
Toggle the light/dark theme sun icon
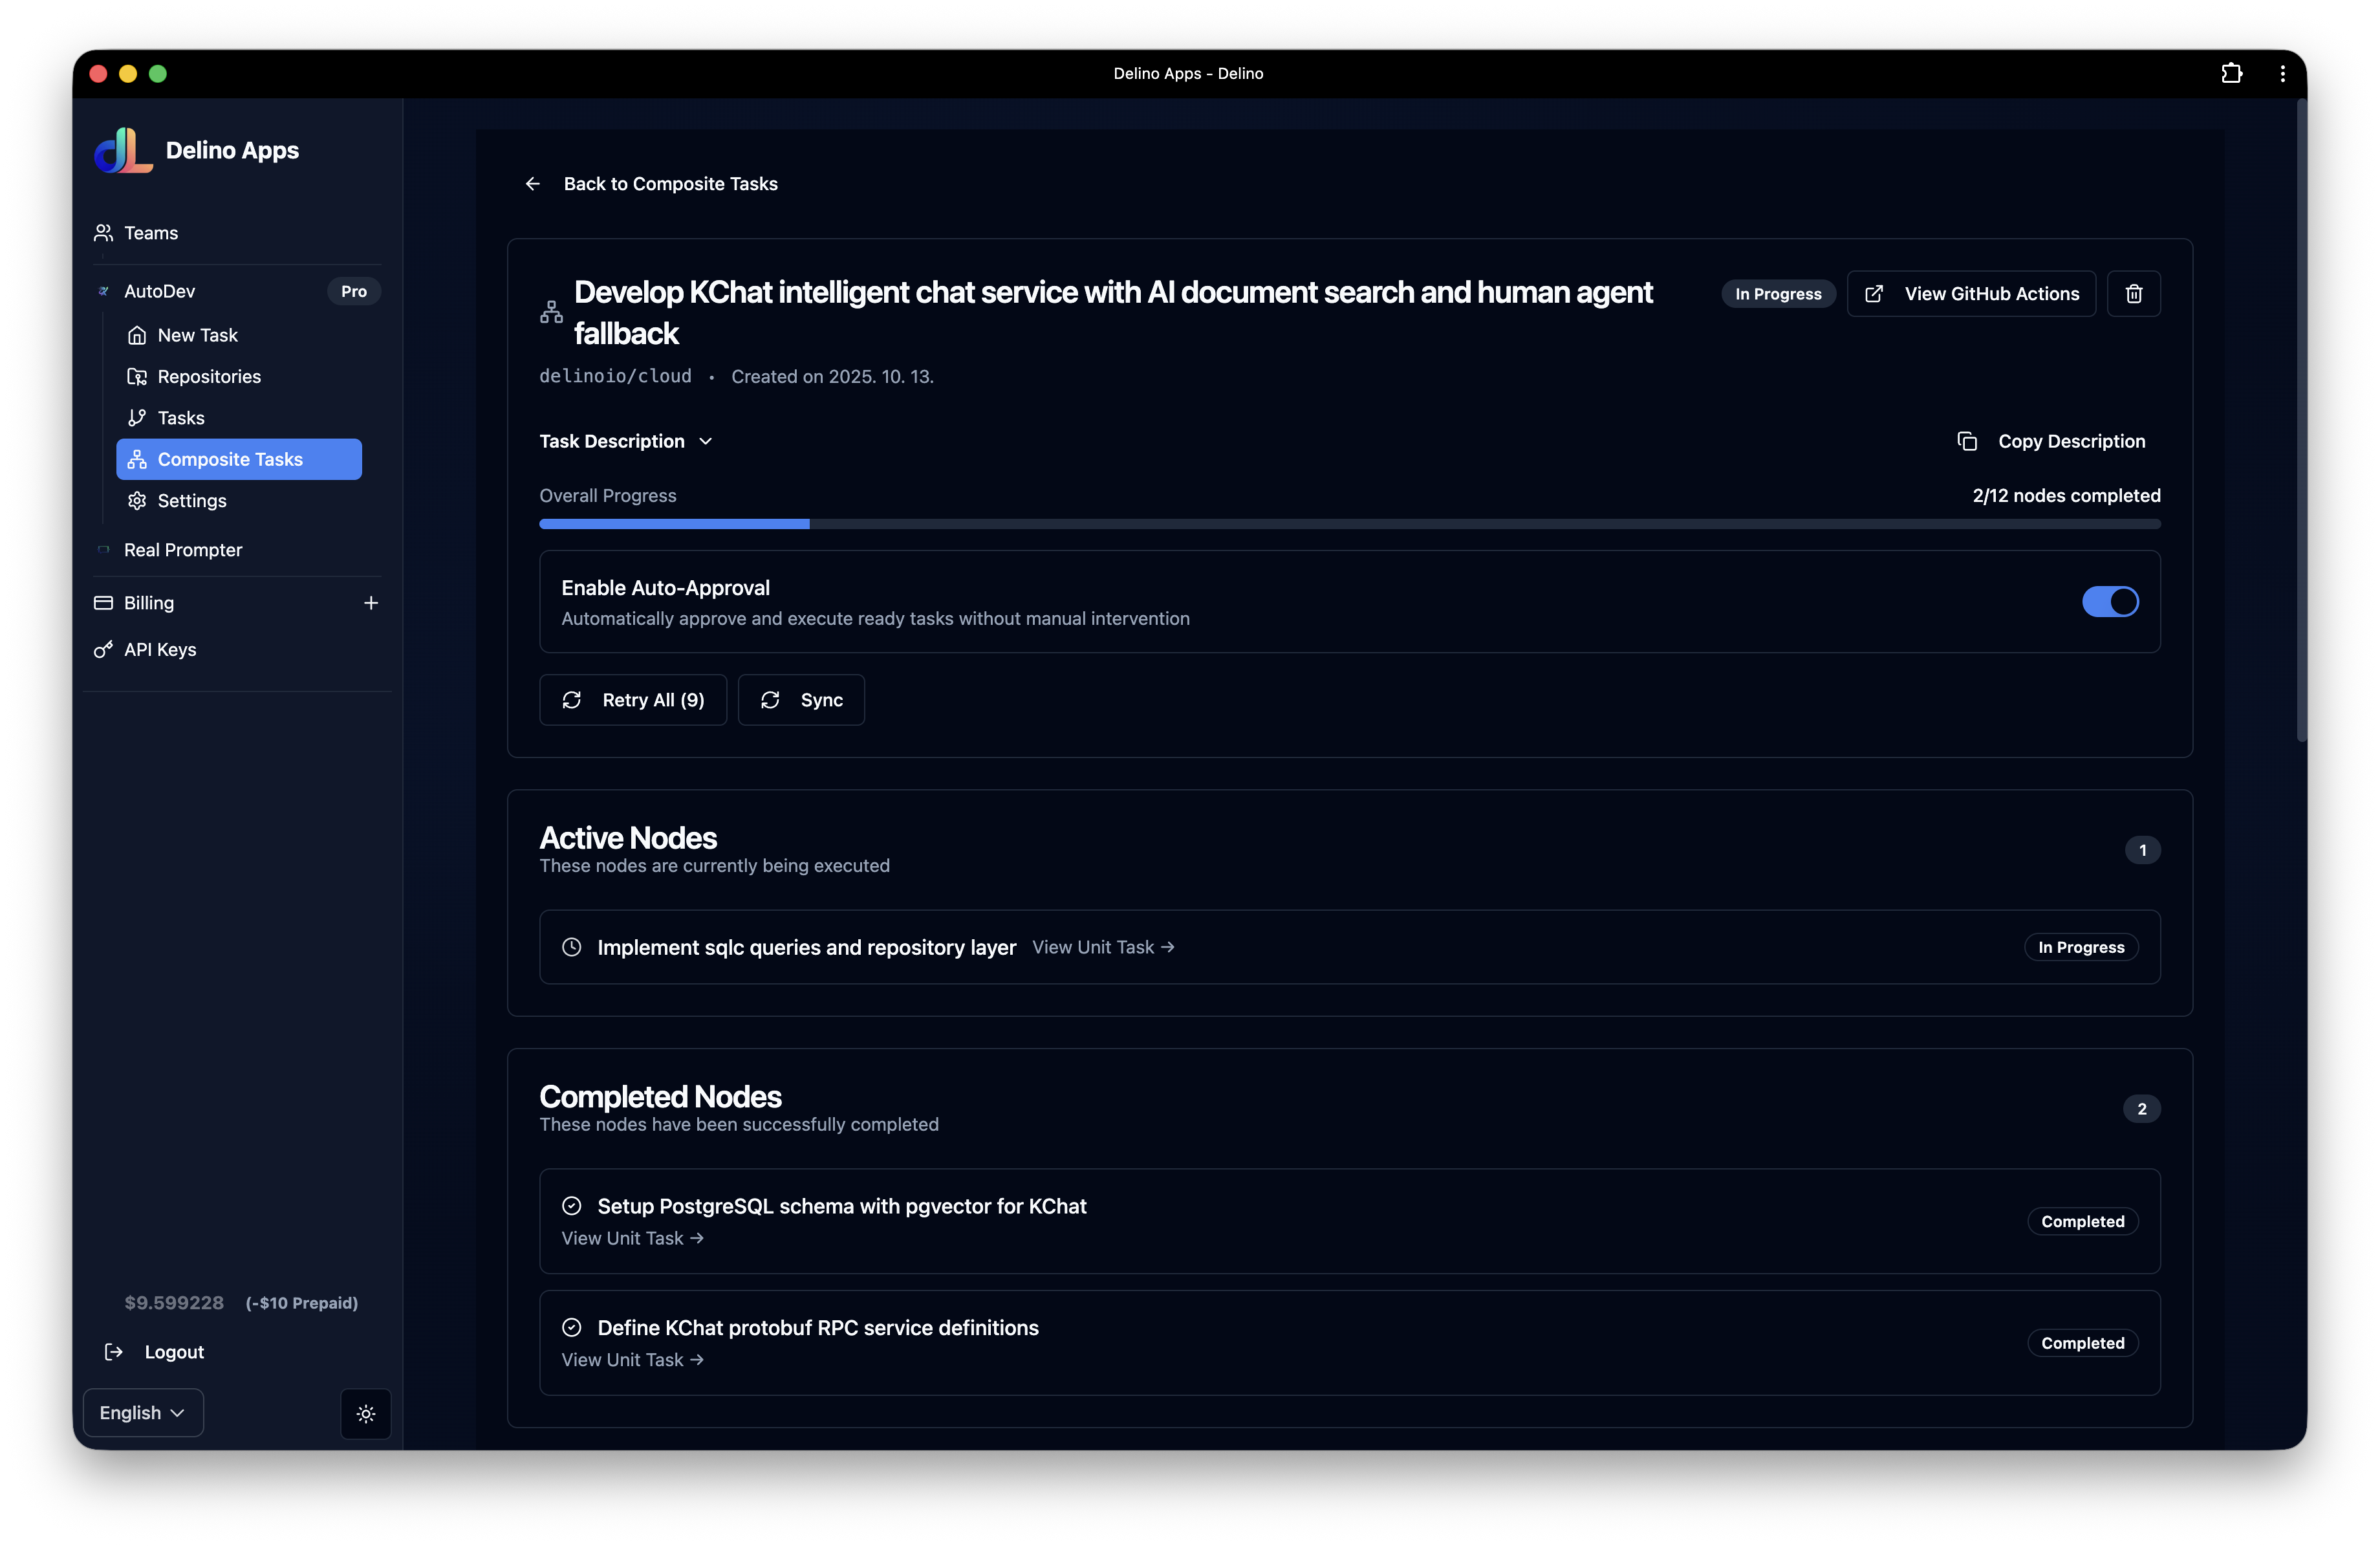(366, 1413)
